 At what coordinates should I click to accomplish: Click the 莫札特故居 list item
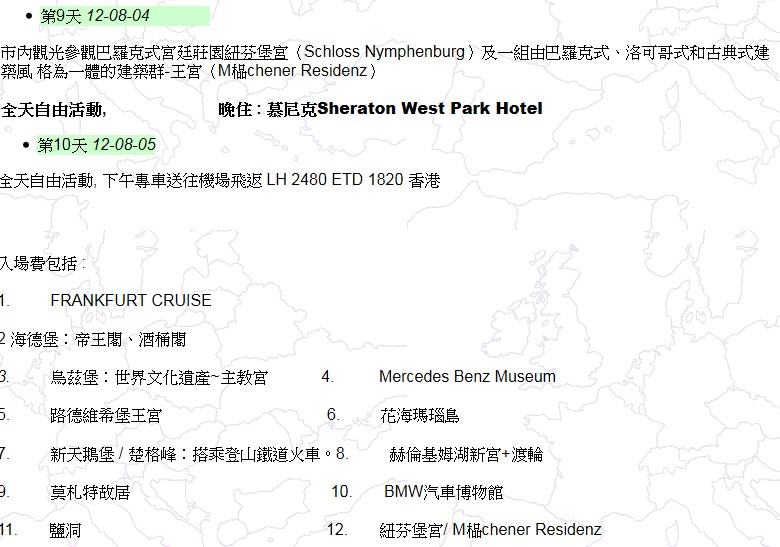(90, 492)
